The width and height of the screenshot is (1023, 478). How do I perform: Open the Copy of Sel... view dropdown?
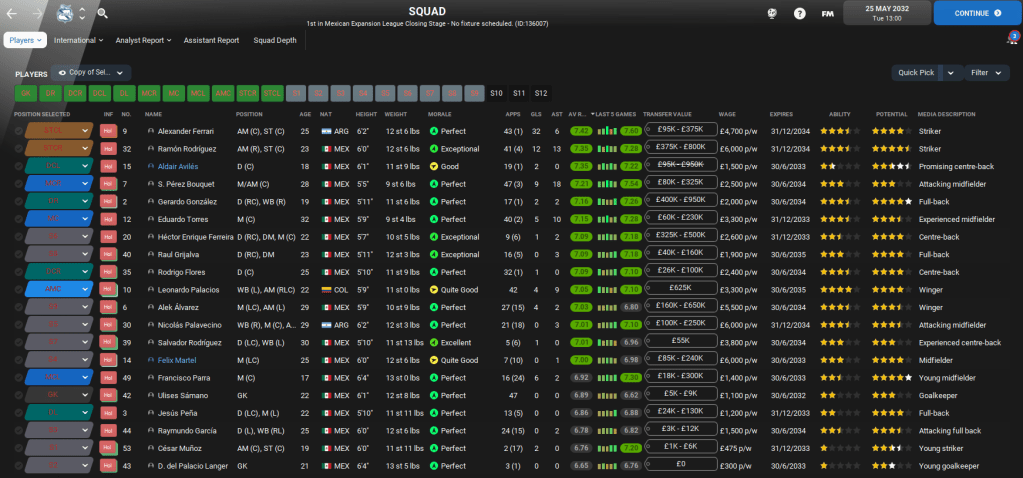91,73
